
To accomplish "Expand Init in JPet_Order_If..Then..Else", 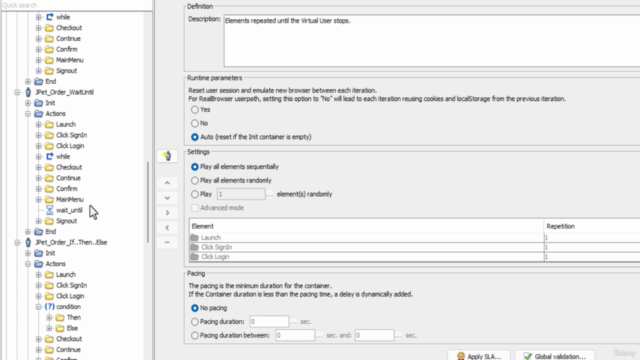I will (28, 253).
